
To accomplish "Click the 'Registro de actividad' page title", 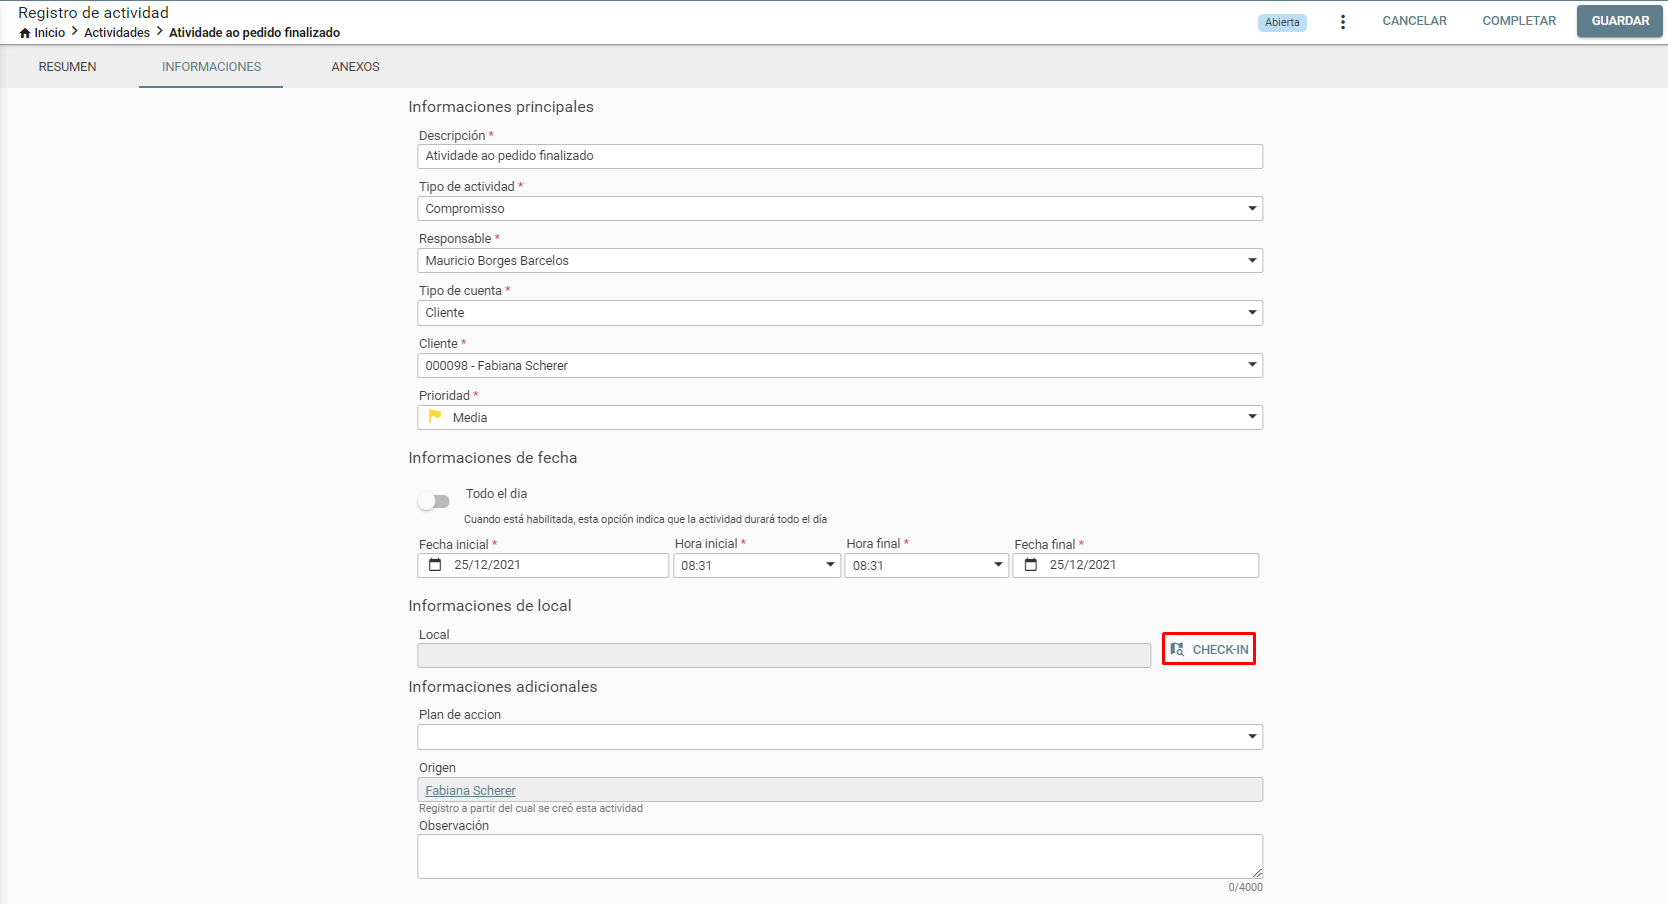I will 93,13.
